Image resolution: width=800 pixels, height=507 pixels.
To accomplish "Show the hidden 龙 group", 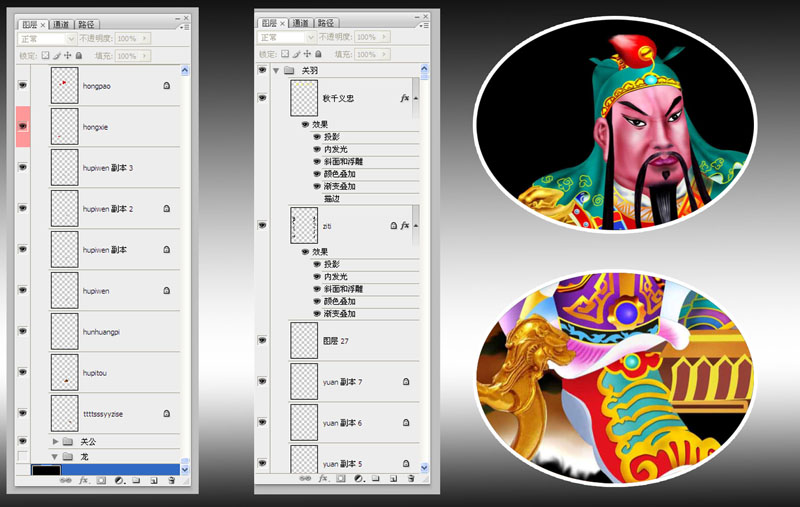I will (x=22, y=456).
